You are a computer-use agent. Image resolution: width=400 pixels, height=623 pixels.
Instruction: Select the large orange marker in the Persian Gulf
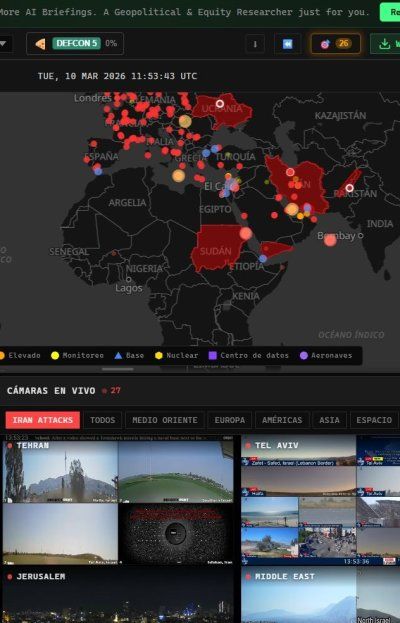pos(292,209)
